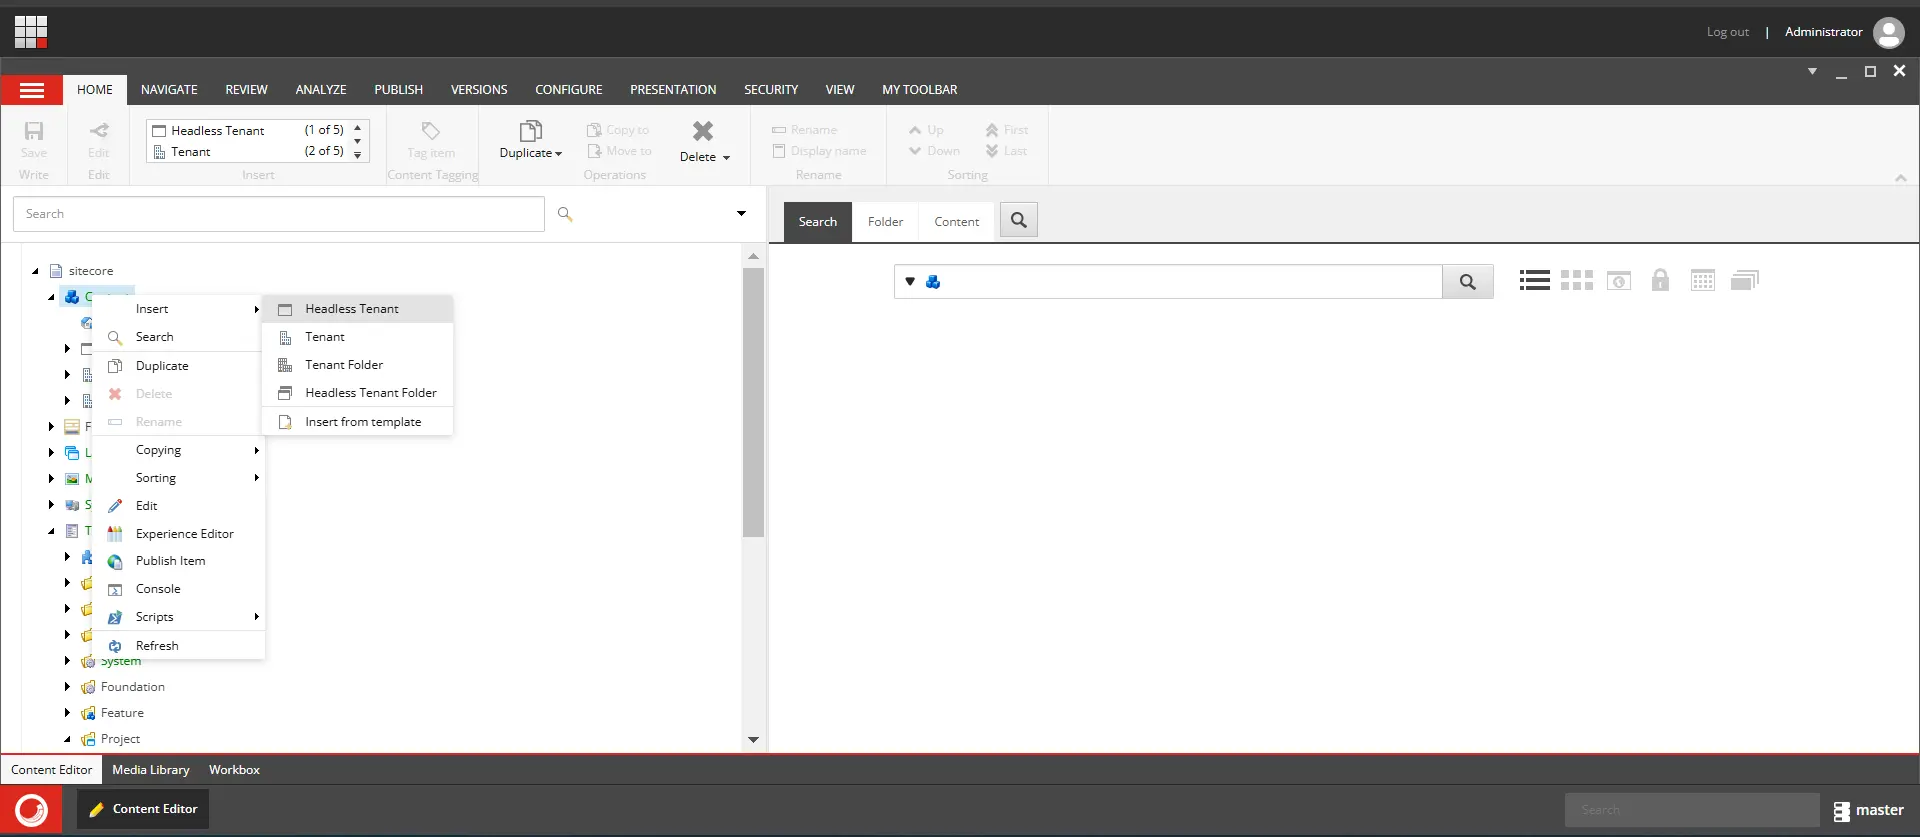
Task: Open the Media Library bottom tab
Action: click(150, 770)
